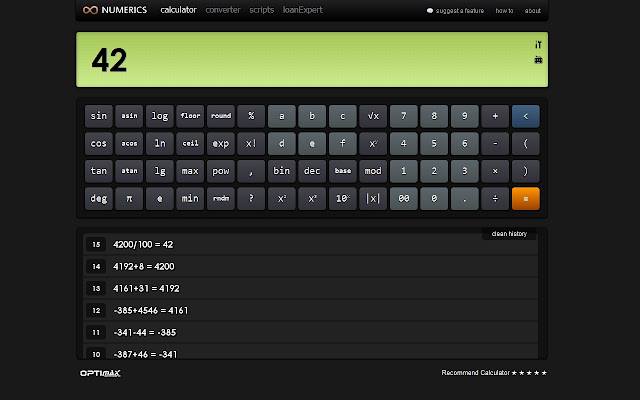Viewport: 640px width, 400px height.
Task: Open the converter tab
Action: click(223, 10)
